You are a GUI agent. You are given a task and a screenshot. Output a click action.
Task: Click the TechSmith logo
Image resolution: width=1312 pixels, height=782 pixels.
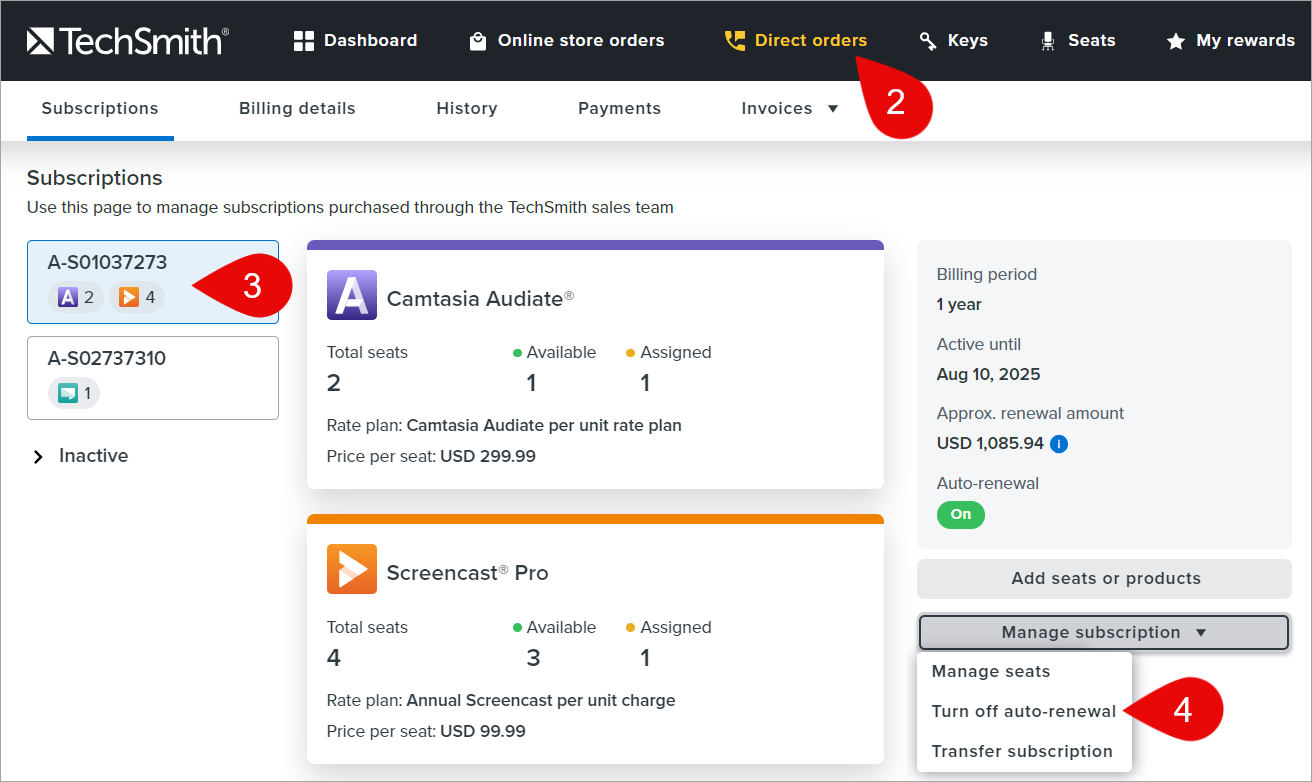click(x=127, y=40)
